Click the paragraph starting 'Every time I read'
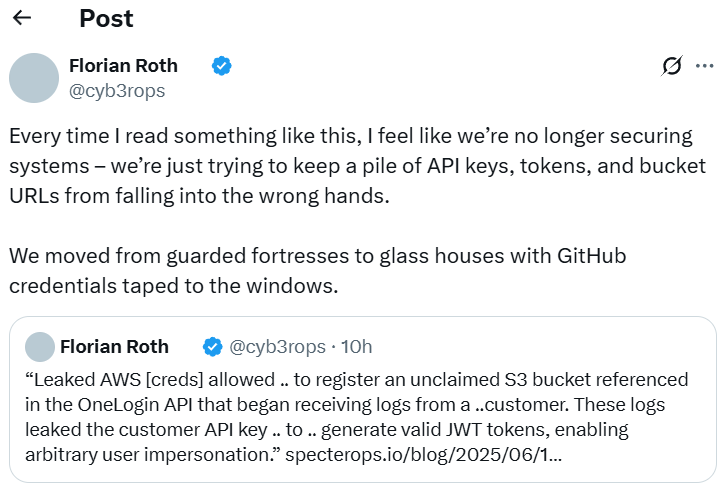Viewport: 727px width, 491px height. point(357,166)
